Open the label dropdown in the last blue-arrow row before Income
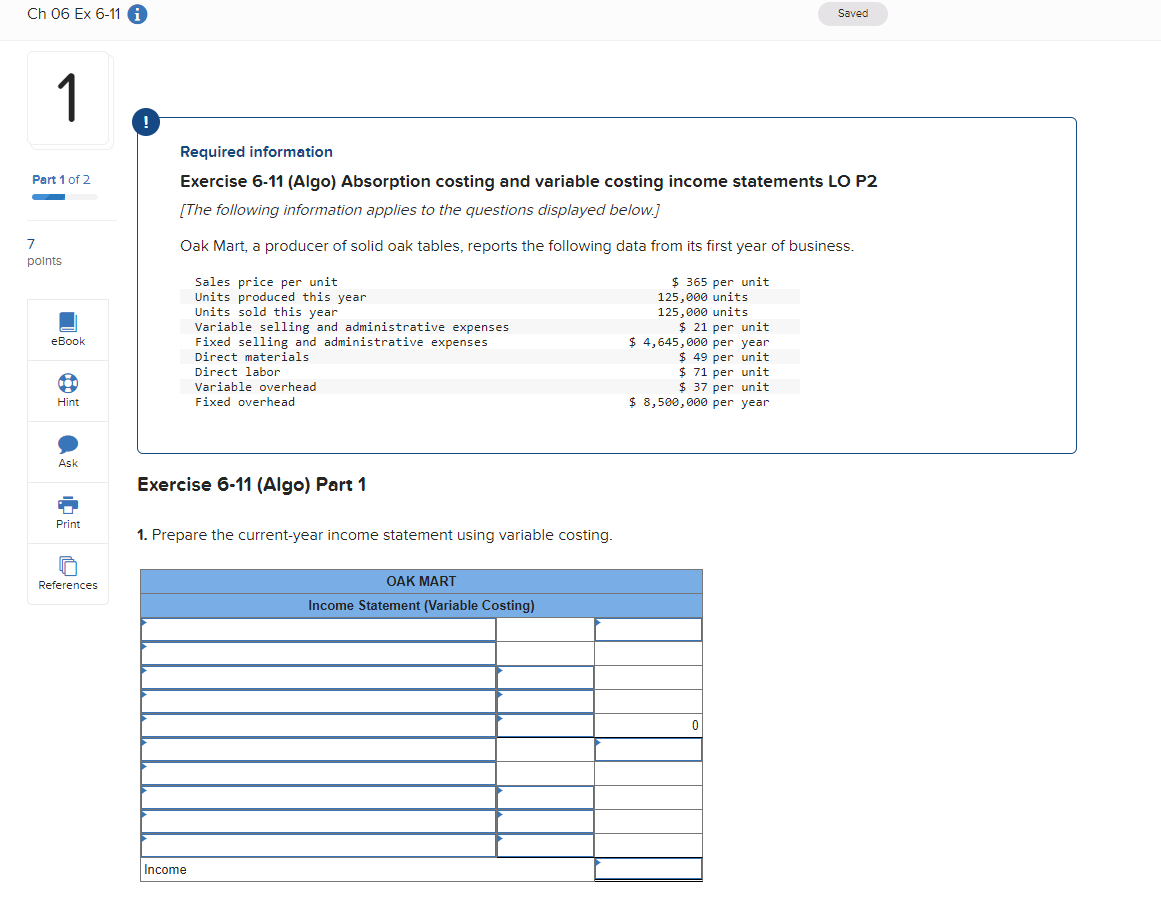This screenshot has height=897, width=1161. [x=320, y=845]
